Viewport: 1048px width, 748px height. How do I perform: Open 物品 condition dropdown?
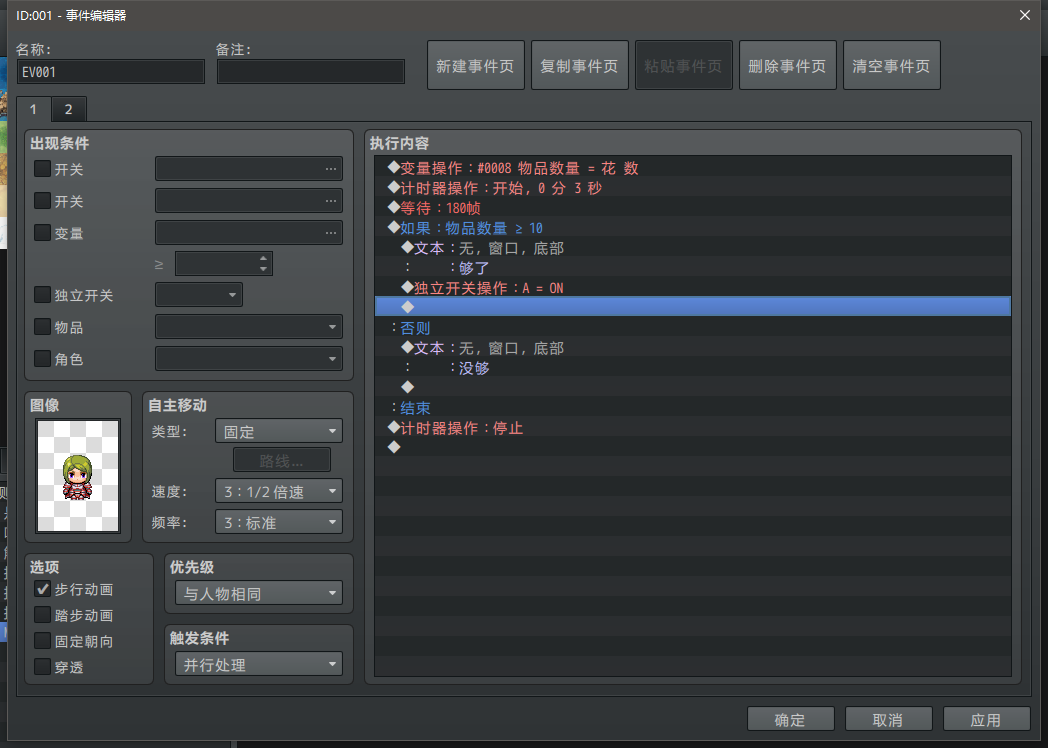249,327
